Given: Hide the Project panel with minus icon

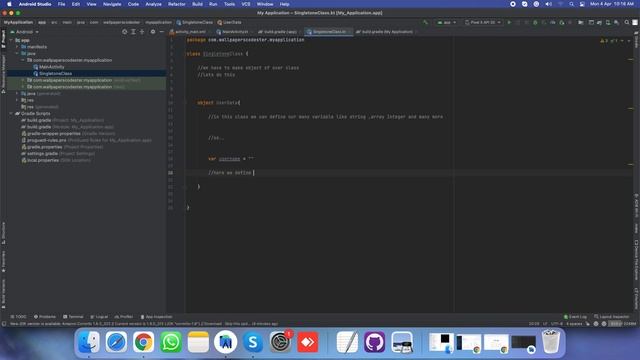Looking at the screenshot, I should (162, 32).
